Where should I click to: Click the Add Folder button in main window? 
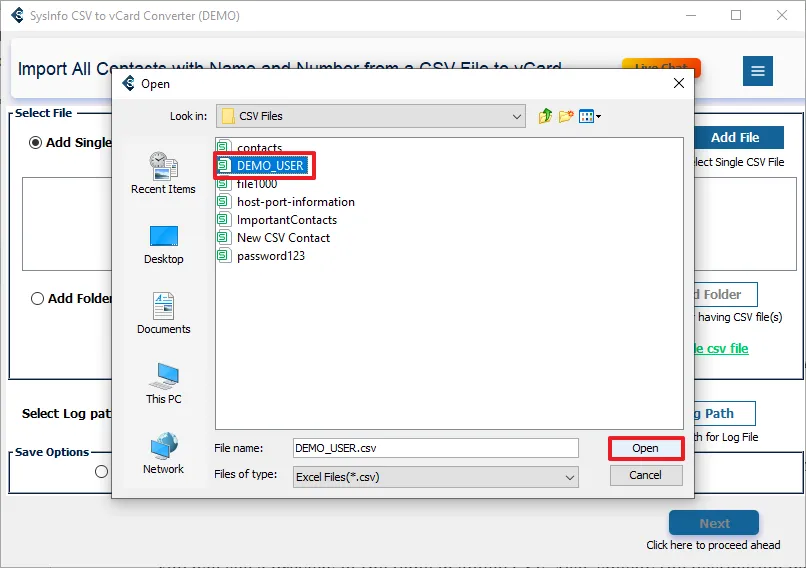click(726, 295)
